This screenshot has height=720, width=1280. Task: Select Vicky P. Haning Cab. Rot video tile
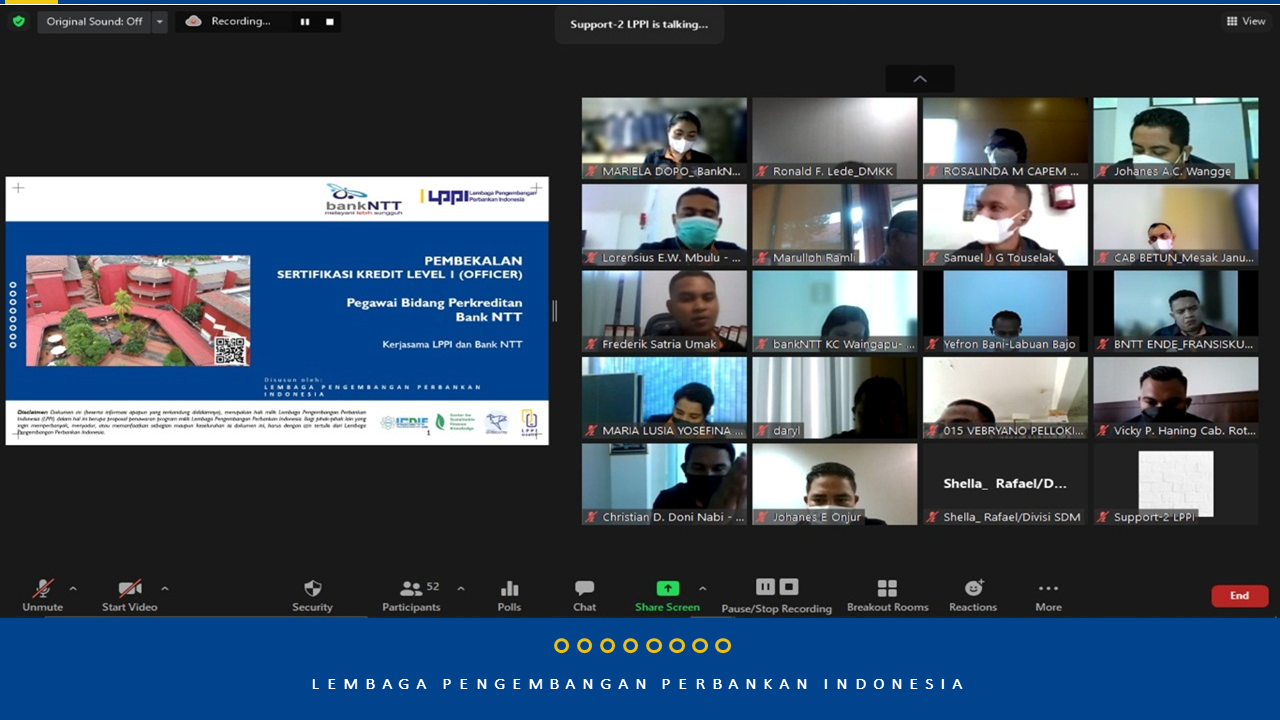point(1176,398)
